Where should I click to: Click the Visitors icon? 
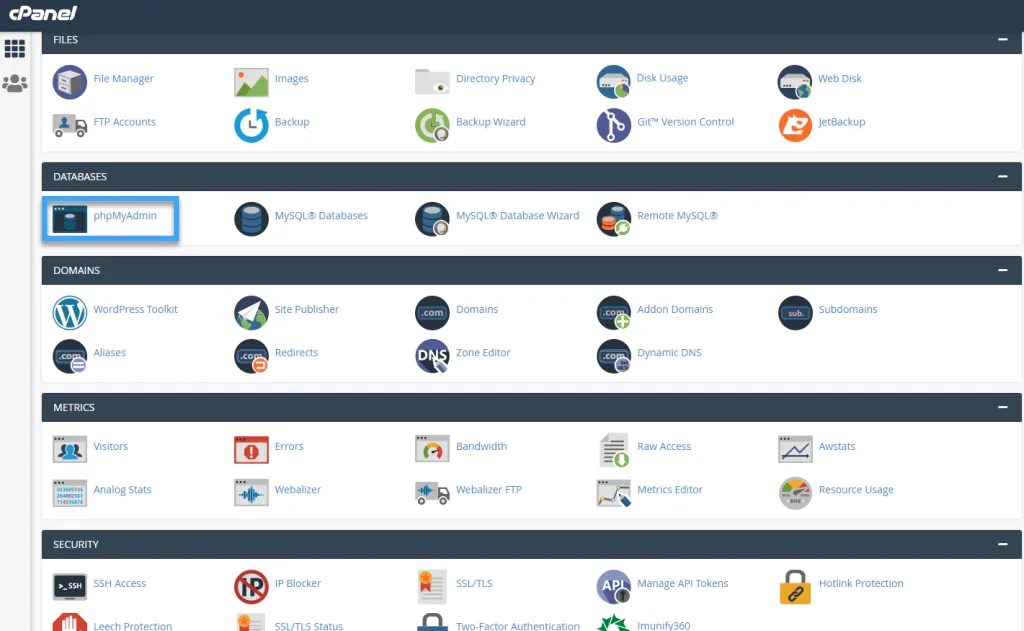[69, 449]
